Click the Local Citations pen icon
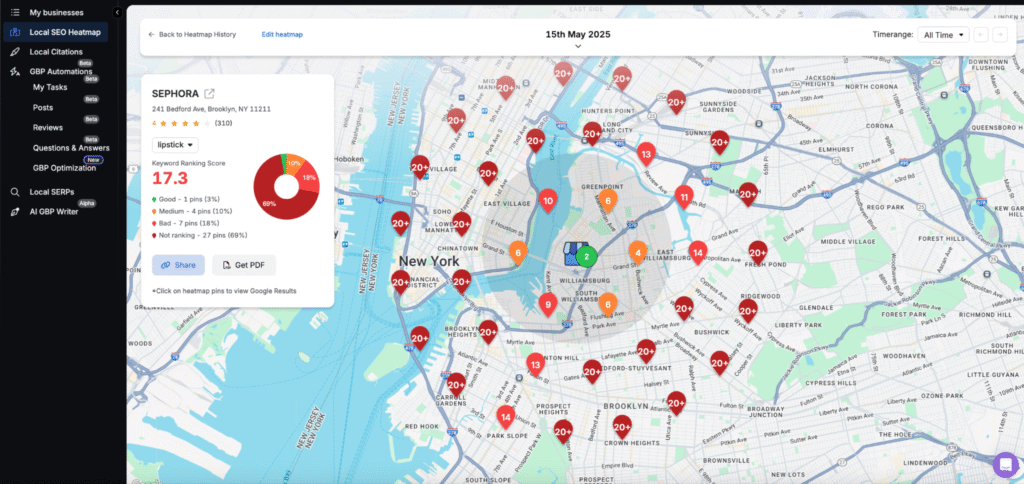 point(15,52)
